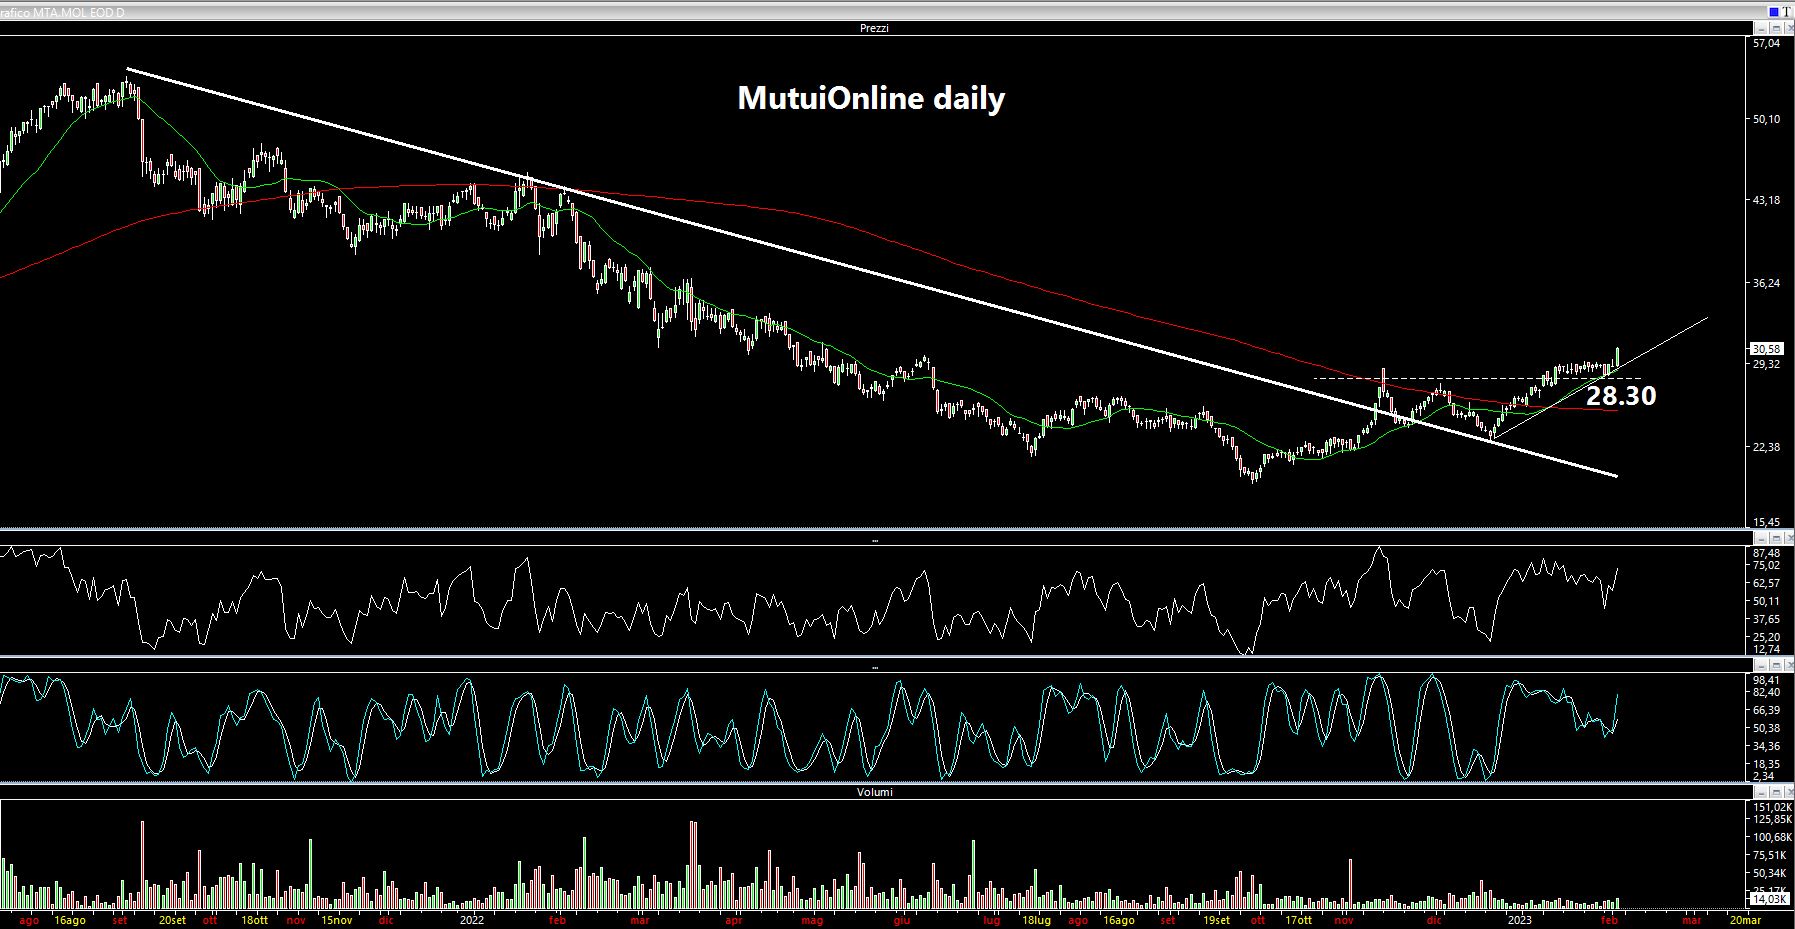Click the 50,34K volume scale value
1795x929 pixels.
pyautogui.click(x=1769, y=873)
